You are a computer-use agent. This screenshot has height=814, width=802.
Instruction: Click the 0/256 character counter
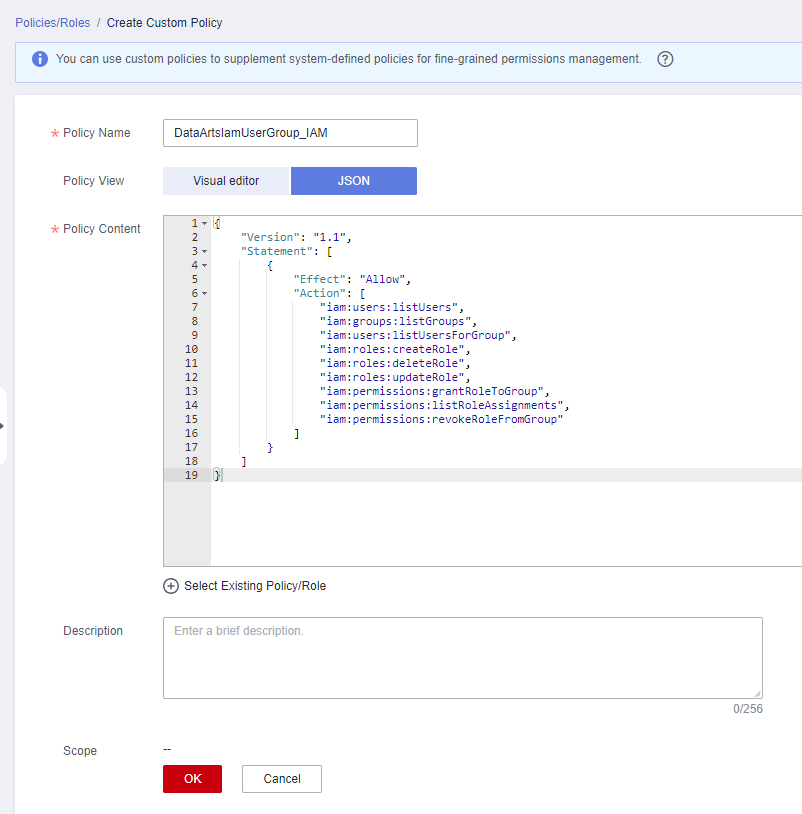pyautogui.click(x=747, y=709)
